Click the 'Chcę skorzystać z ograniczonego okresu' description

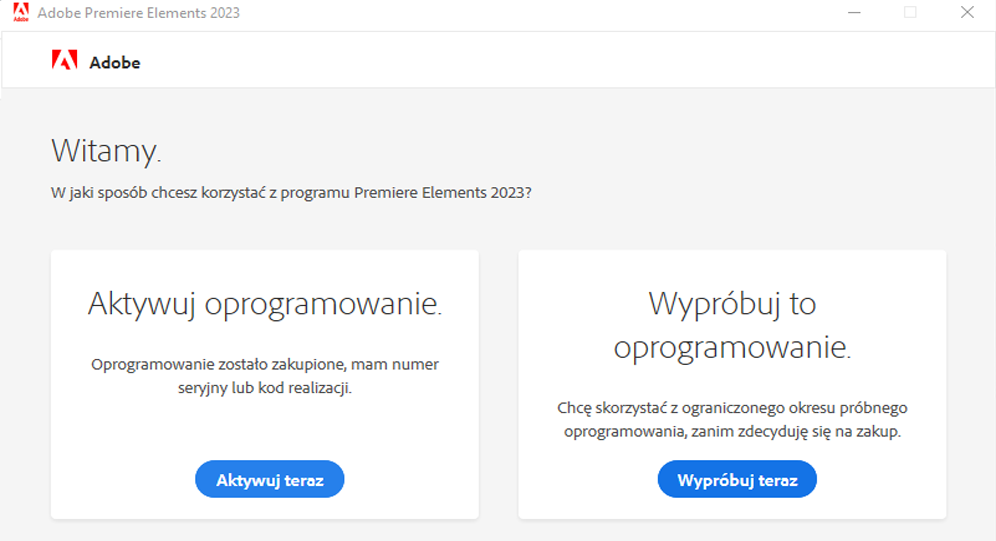(x=732, y=419)
